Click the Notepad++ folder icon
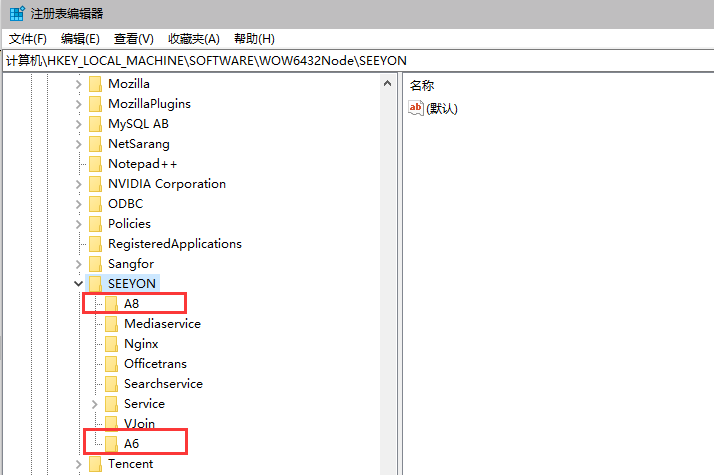 pyautogui.click(x=96, y=164)
